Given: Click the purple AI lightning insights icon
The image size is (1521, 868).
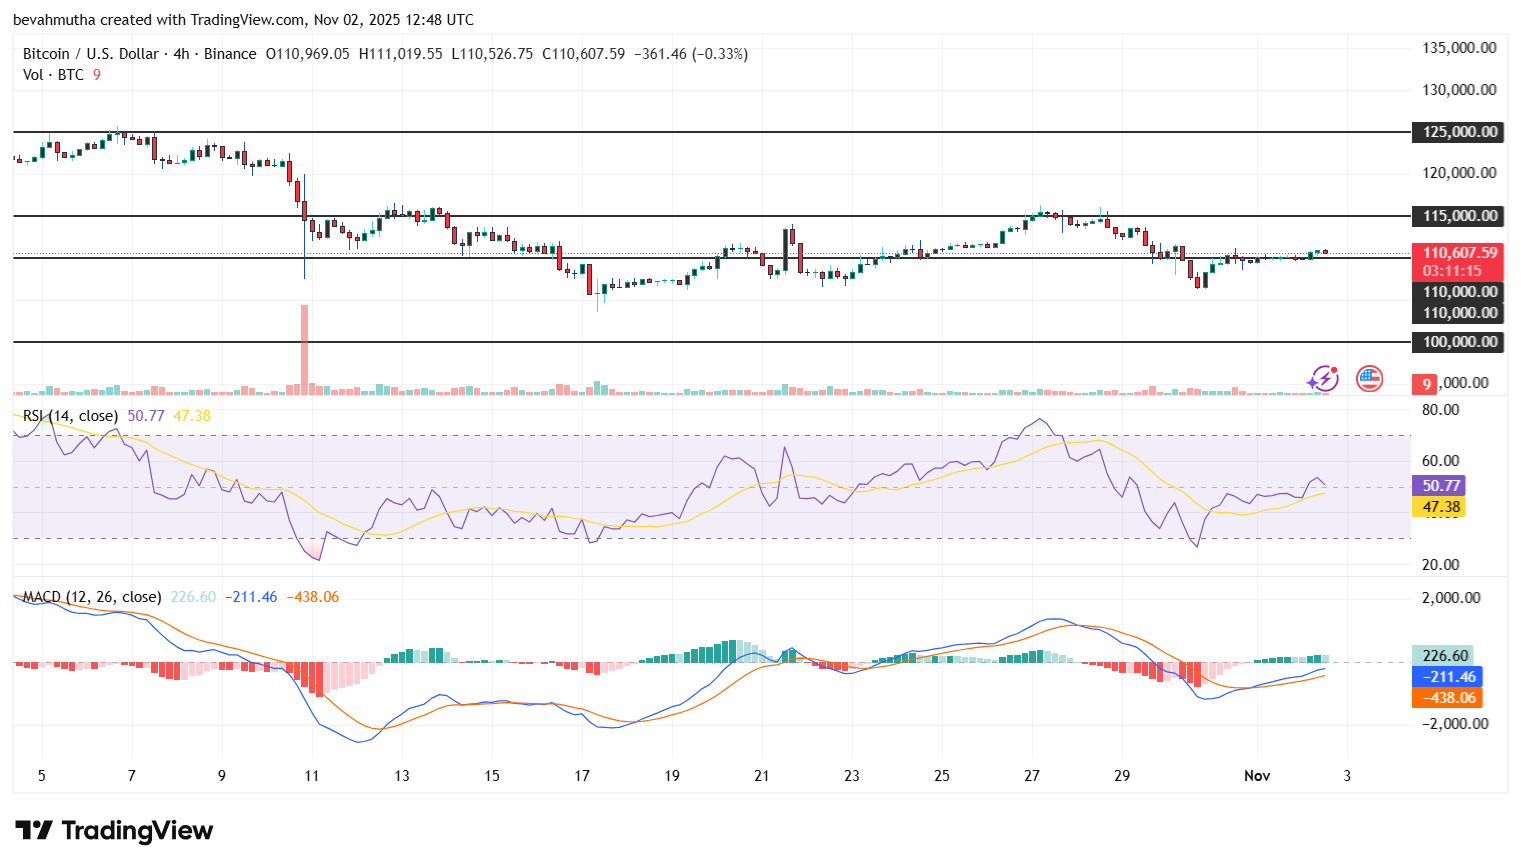Looking at the screenshot, I should coord(1322,378).
